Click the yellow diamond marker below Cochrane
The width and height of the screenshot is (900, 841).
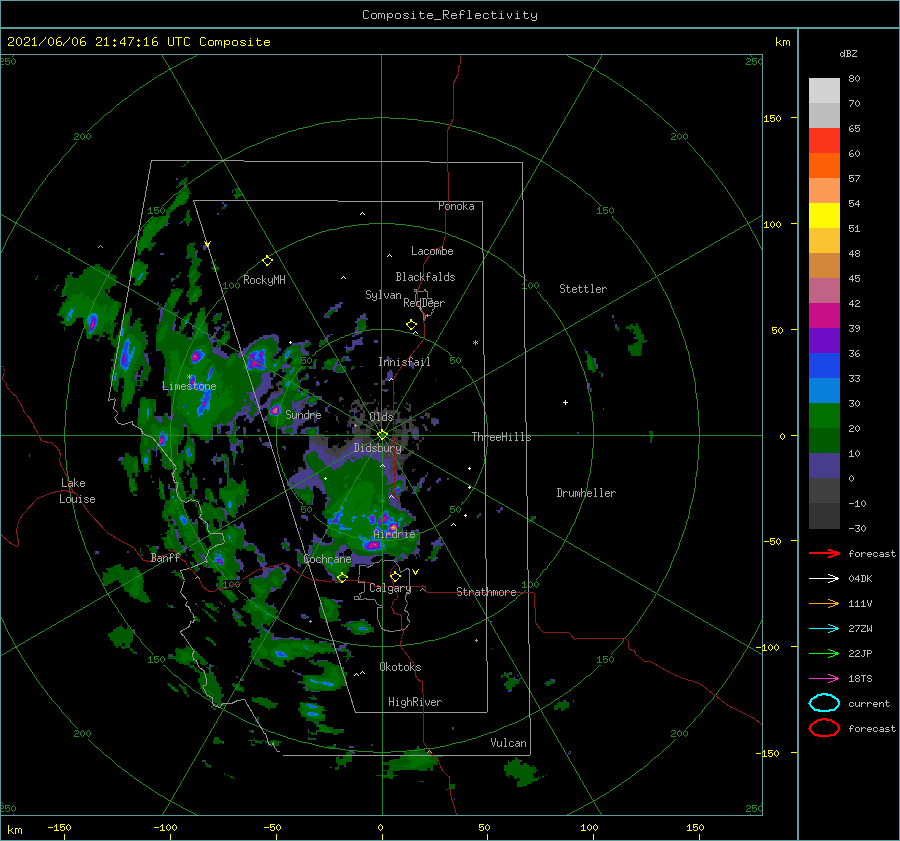(342, 577)
